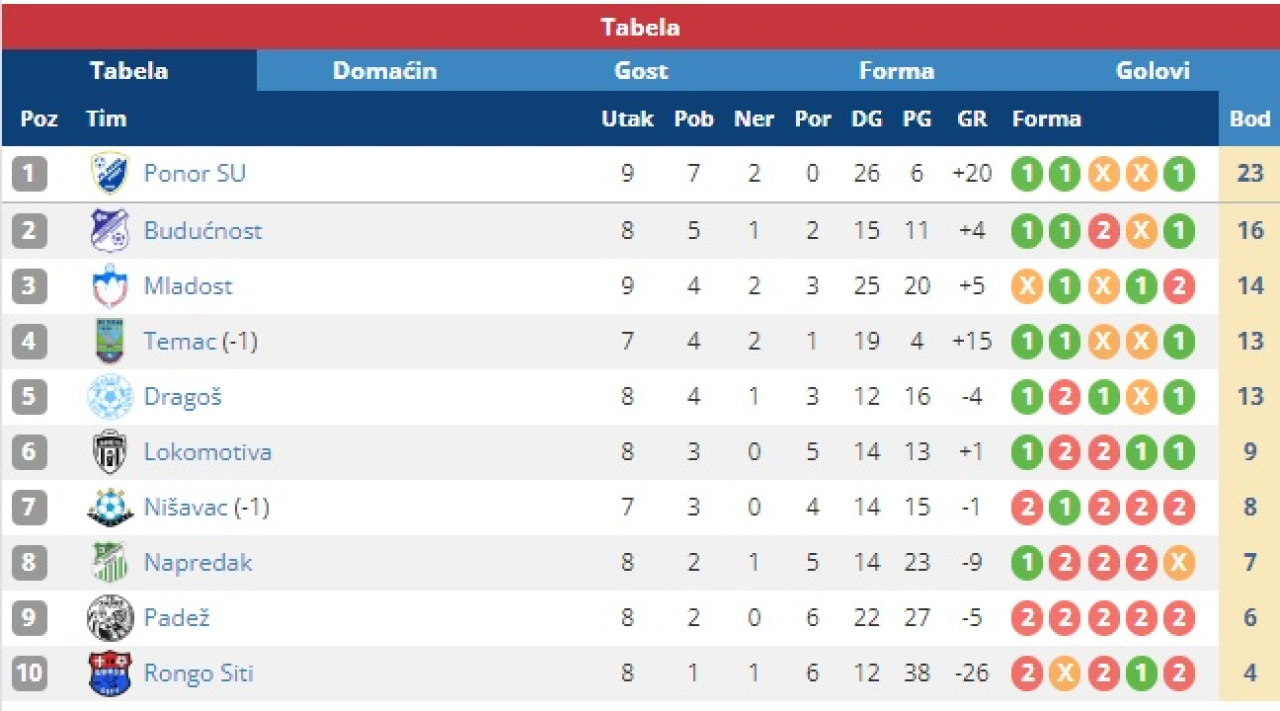Click Ponor SU's first green form circle
The image size is (1280, 711).
click(x=1026, y=175)
